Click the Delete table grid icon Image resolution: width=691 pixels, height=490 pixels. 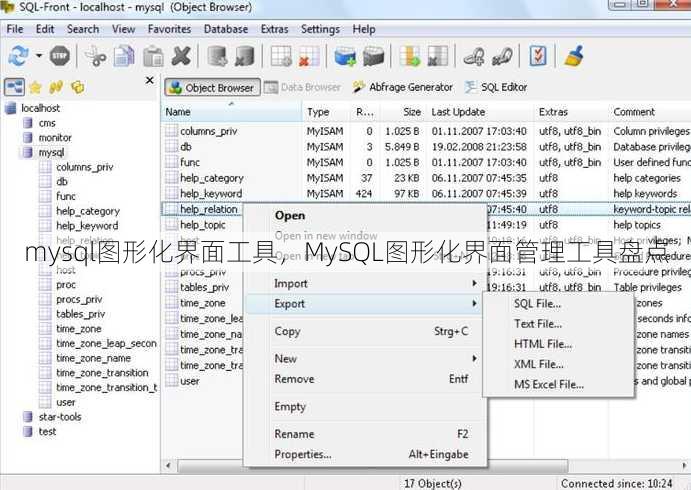[x=309, y=56]
